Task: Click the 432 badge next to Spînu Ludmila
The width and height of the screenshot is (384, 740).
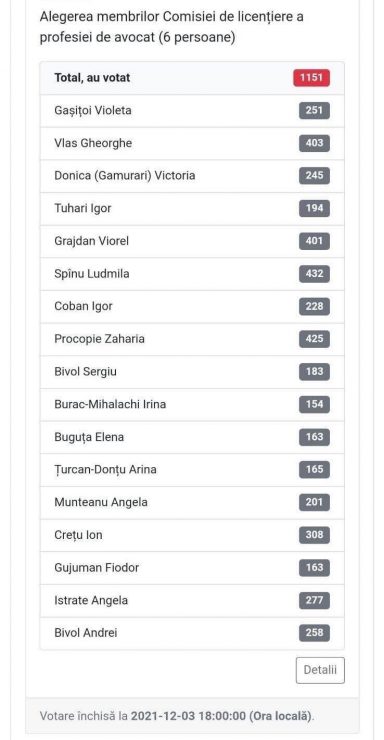Action: pos(314,274)
